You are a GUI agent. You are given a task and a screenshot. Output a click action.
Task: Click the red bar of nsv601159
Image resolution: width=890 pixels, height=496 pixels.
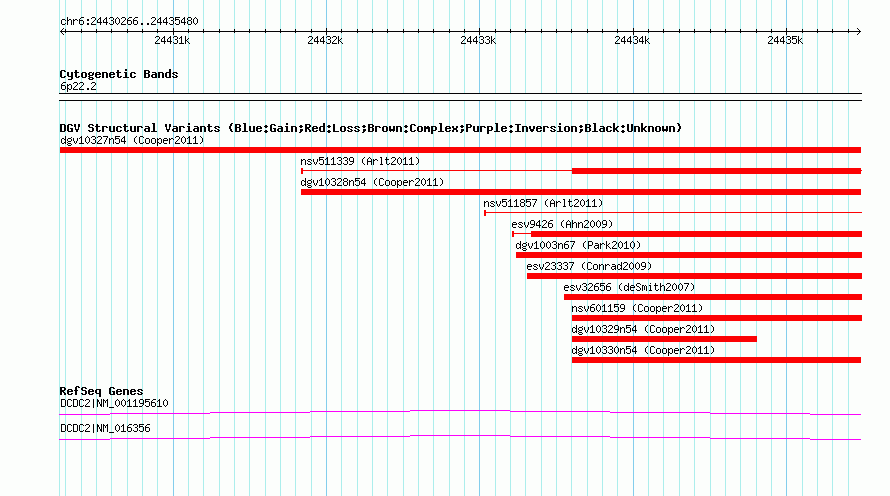(x=717, y=318)
